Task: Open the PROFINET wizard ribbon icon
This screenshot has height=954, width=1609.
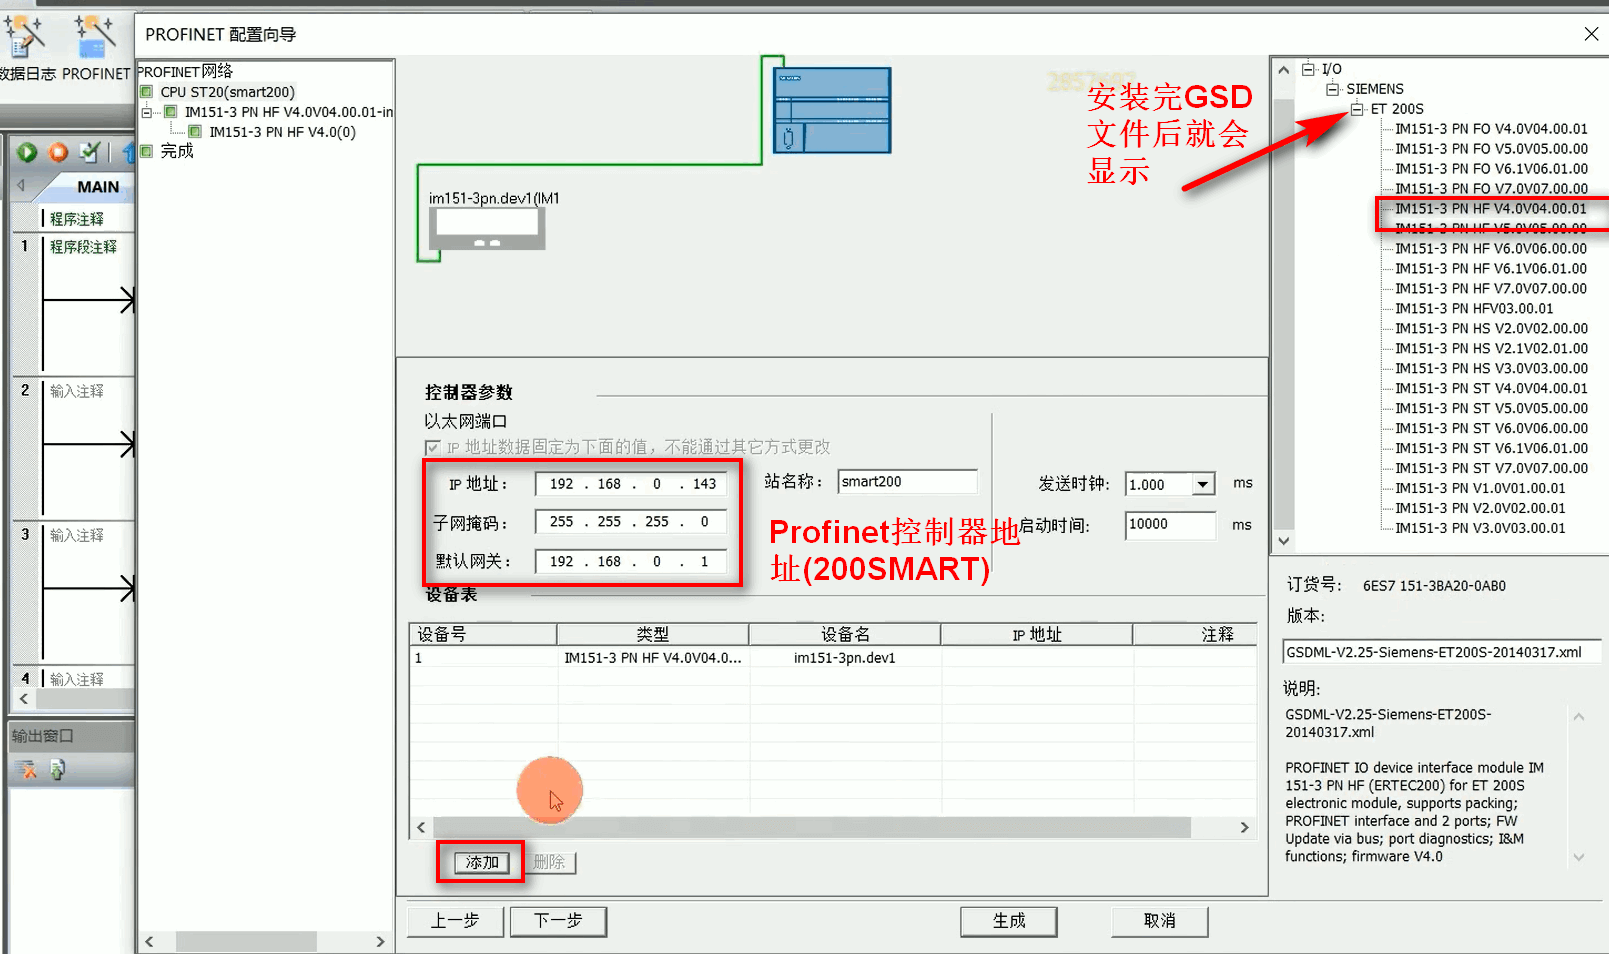Action: click(94, 38)
